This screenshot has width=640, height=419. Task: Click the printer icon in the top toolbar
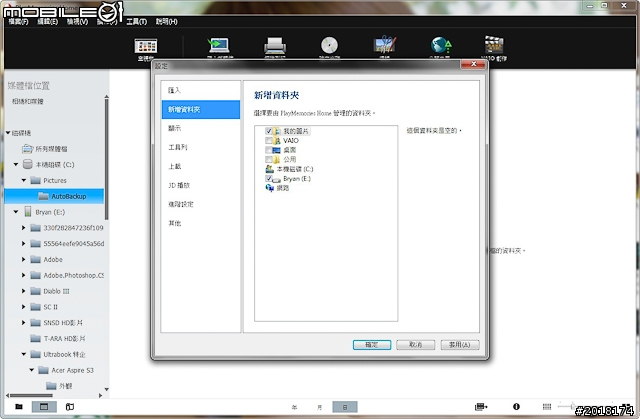tap(274, 45)
